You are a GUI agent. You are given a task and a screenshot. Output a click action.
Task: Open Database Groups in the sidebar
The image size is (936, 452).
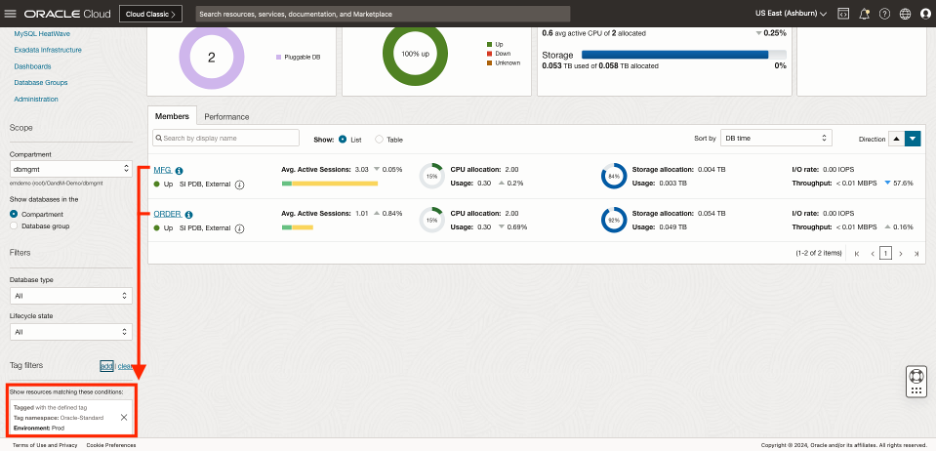click(41, 82)
